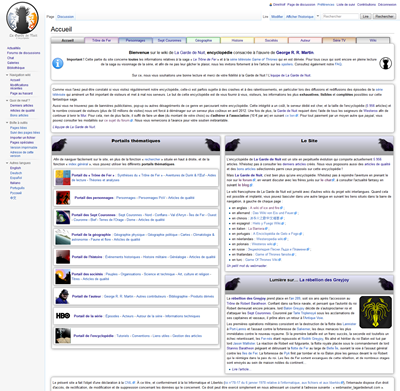
Task: Select the Sept Couronnes tab
Action: pyautogui.click(x=169, y=40)
